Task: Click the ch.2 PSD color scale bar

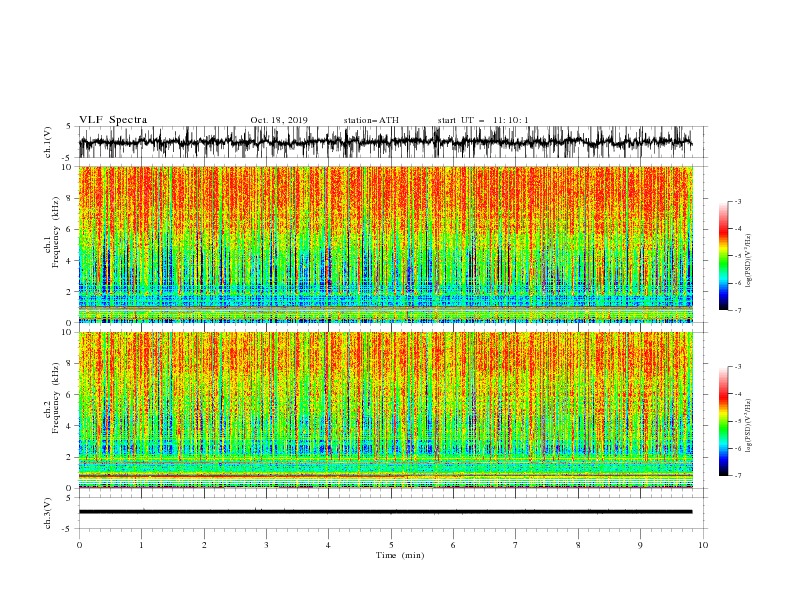Action: click(723, 421)
